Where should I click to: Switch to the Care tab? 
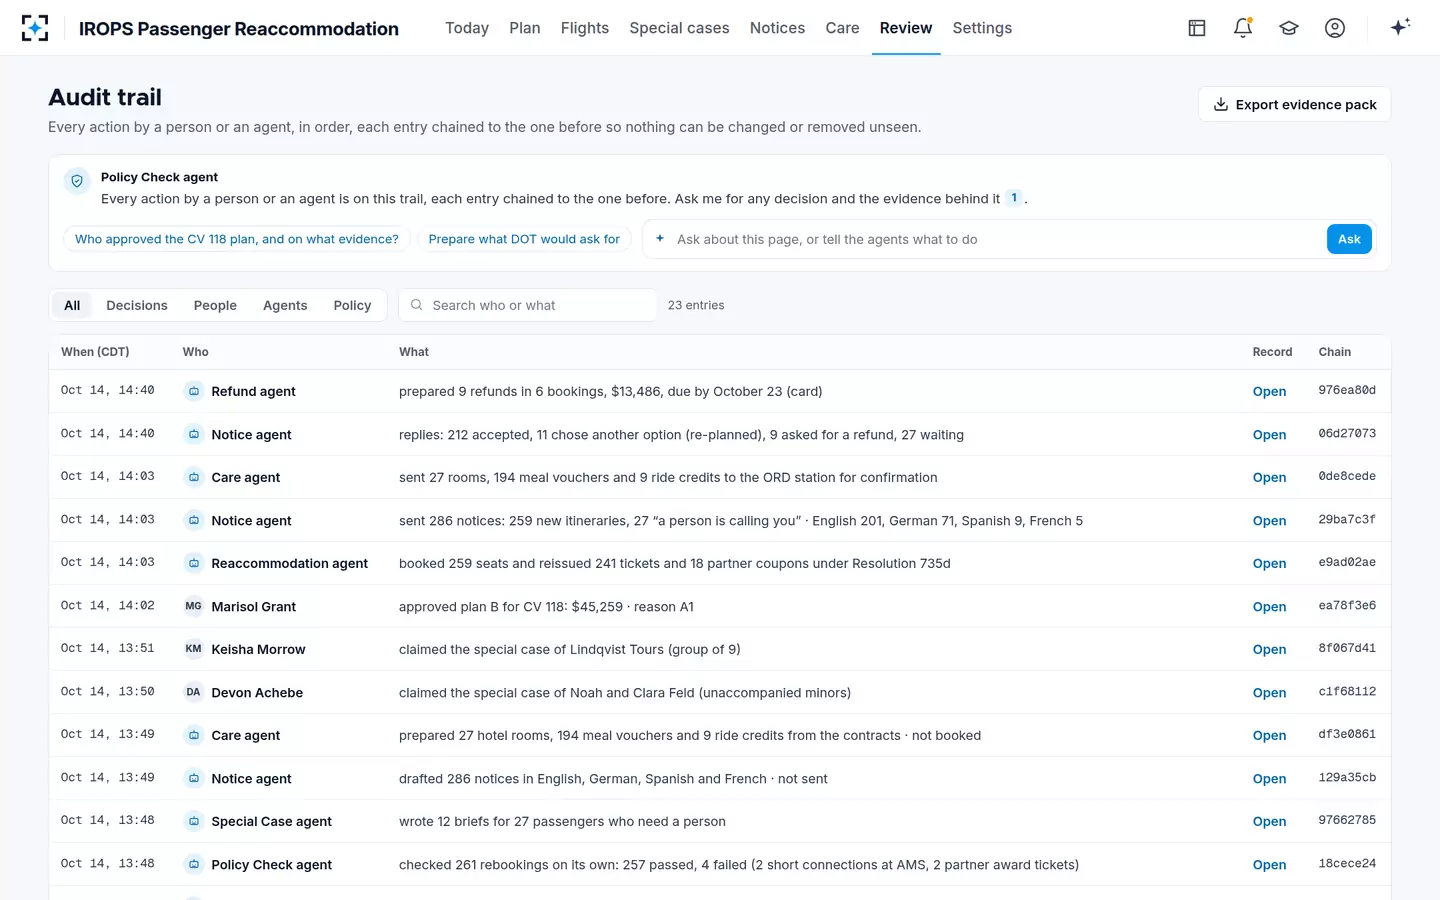842,28
